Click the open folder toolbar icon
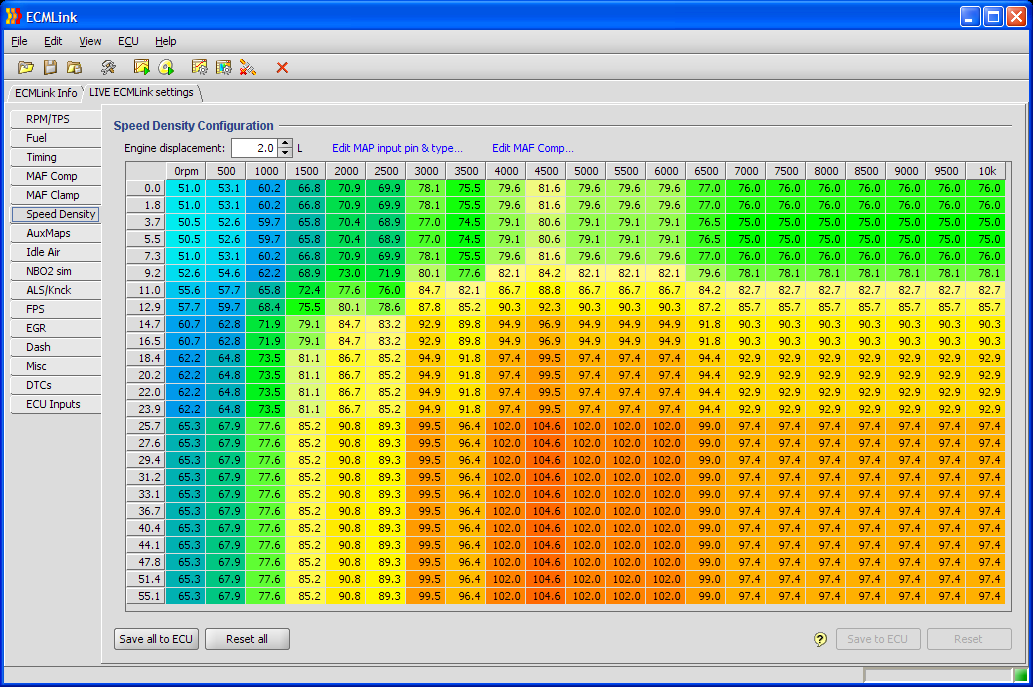The image size is (1033, 687). (26, 67)
